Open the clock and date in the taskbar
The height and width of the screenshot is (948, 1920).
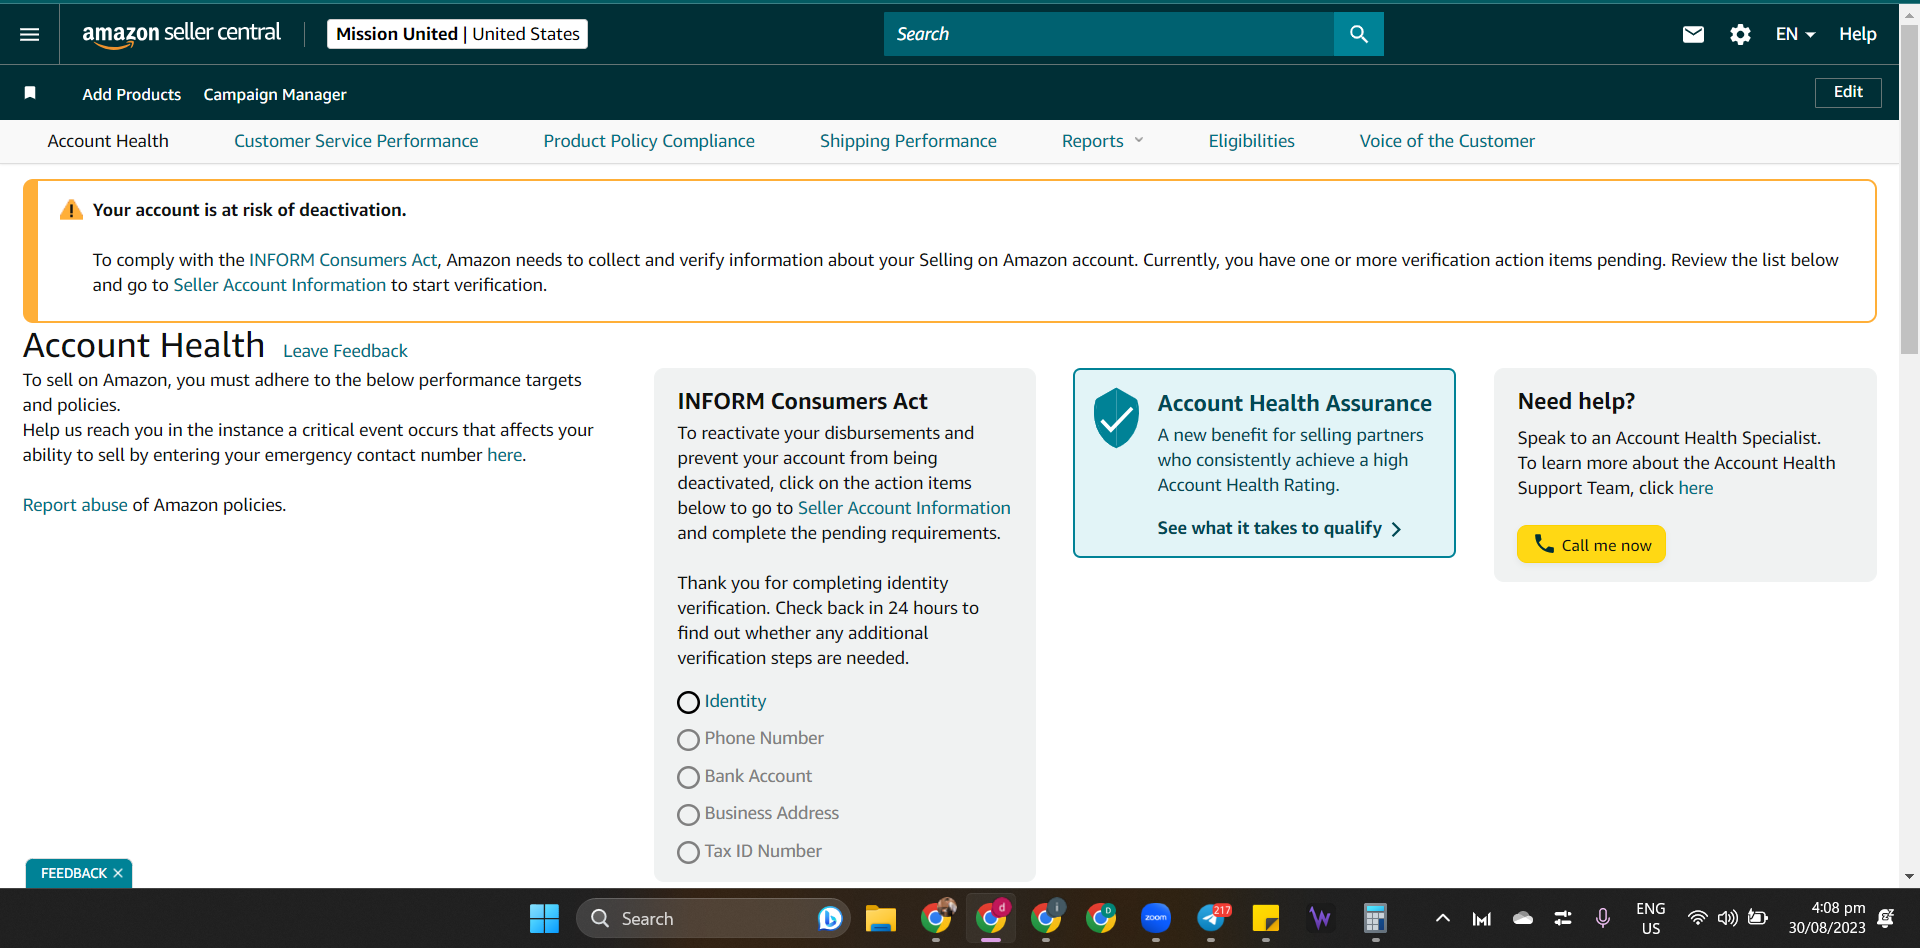(x=1826, y=918)
